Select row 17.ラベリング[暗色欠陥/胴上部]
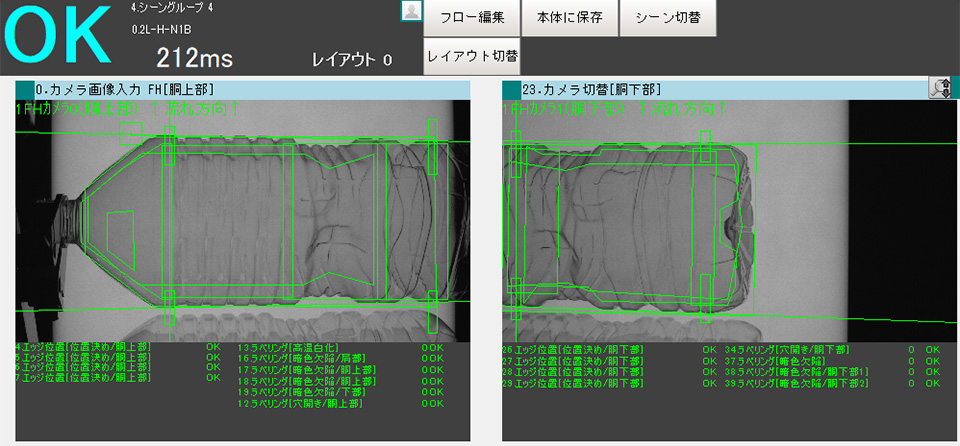 (x=307, y=370)
